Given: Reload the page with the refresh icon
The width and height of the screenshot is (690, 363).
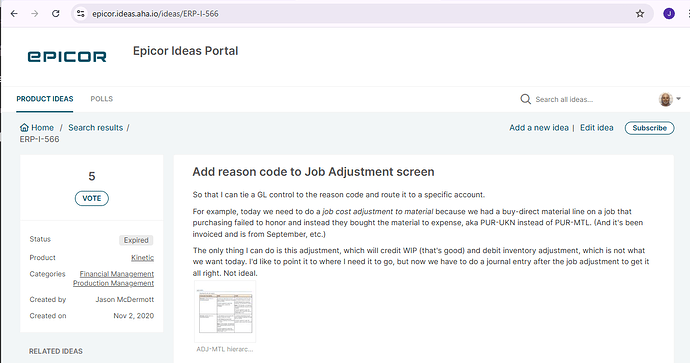Looking at the screenshot, I should [x=55, y=14].
